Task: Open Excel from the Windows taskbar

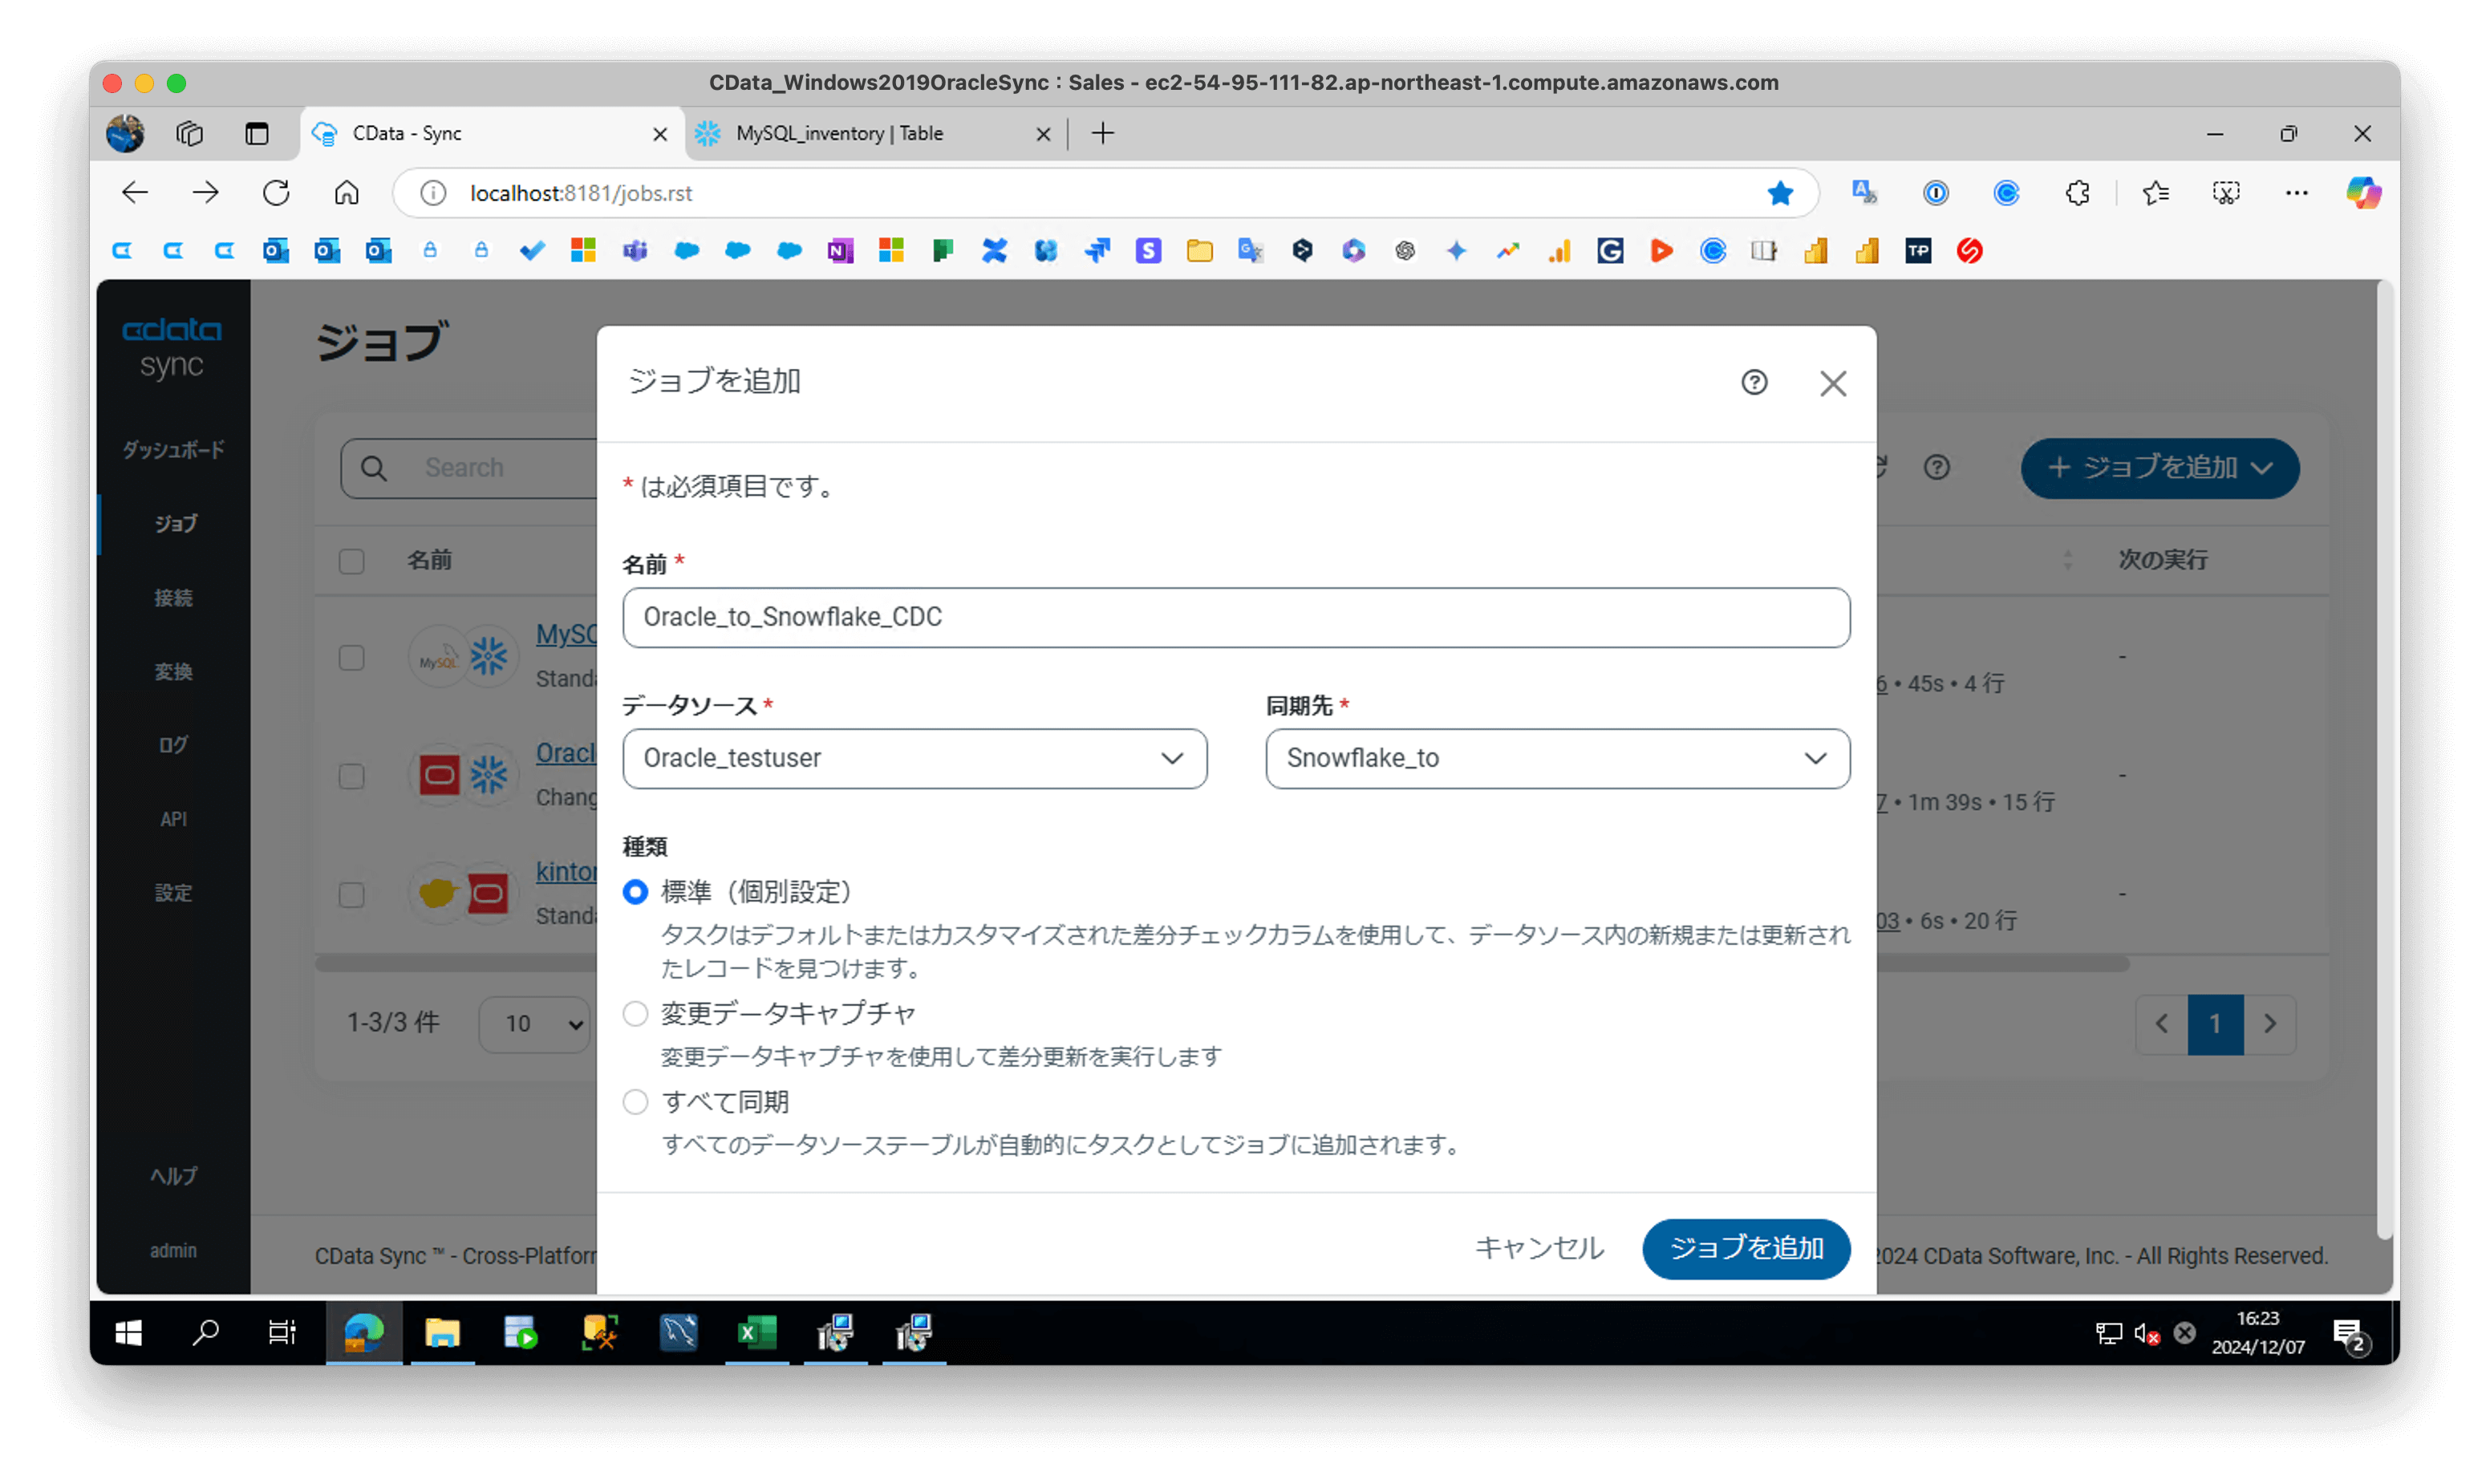Action: (x=756, y=1332)
